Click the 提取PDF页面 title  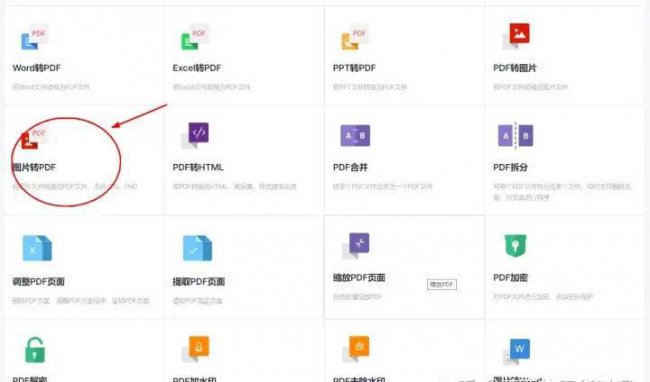199,282
